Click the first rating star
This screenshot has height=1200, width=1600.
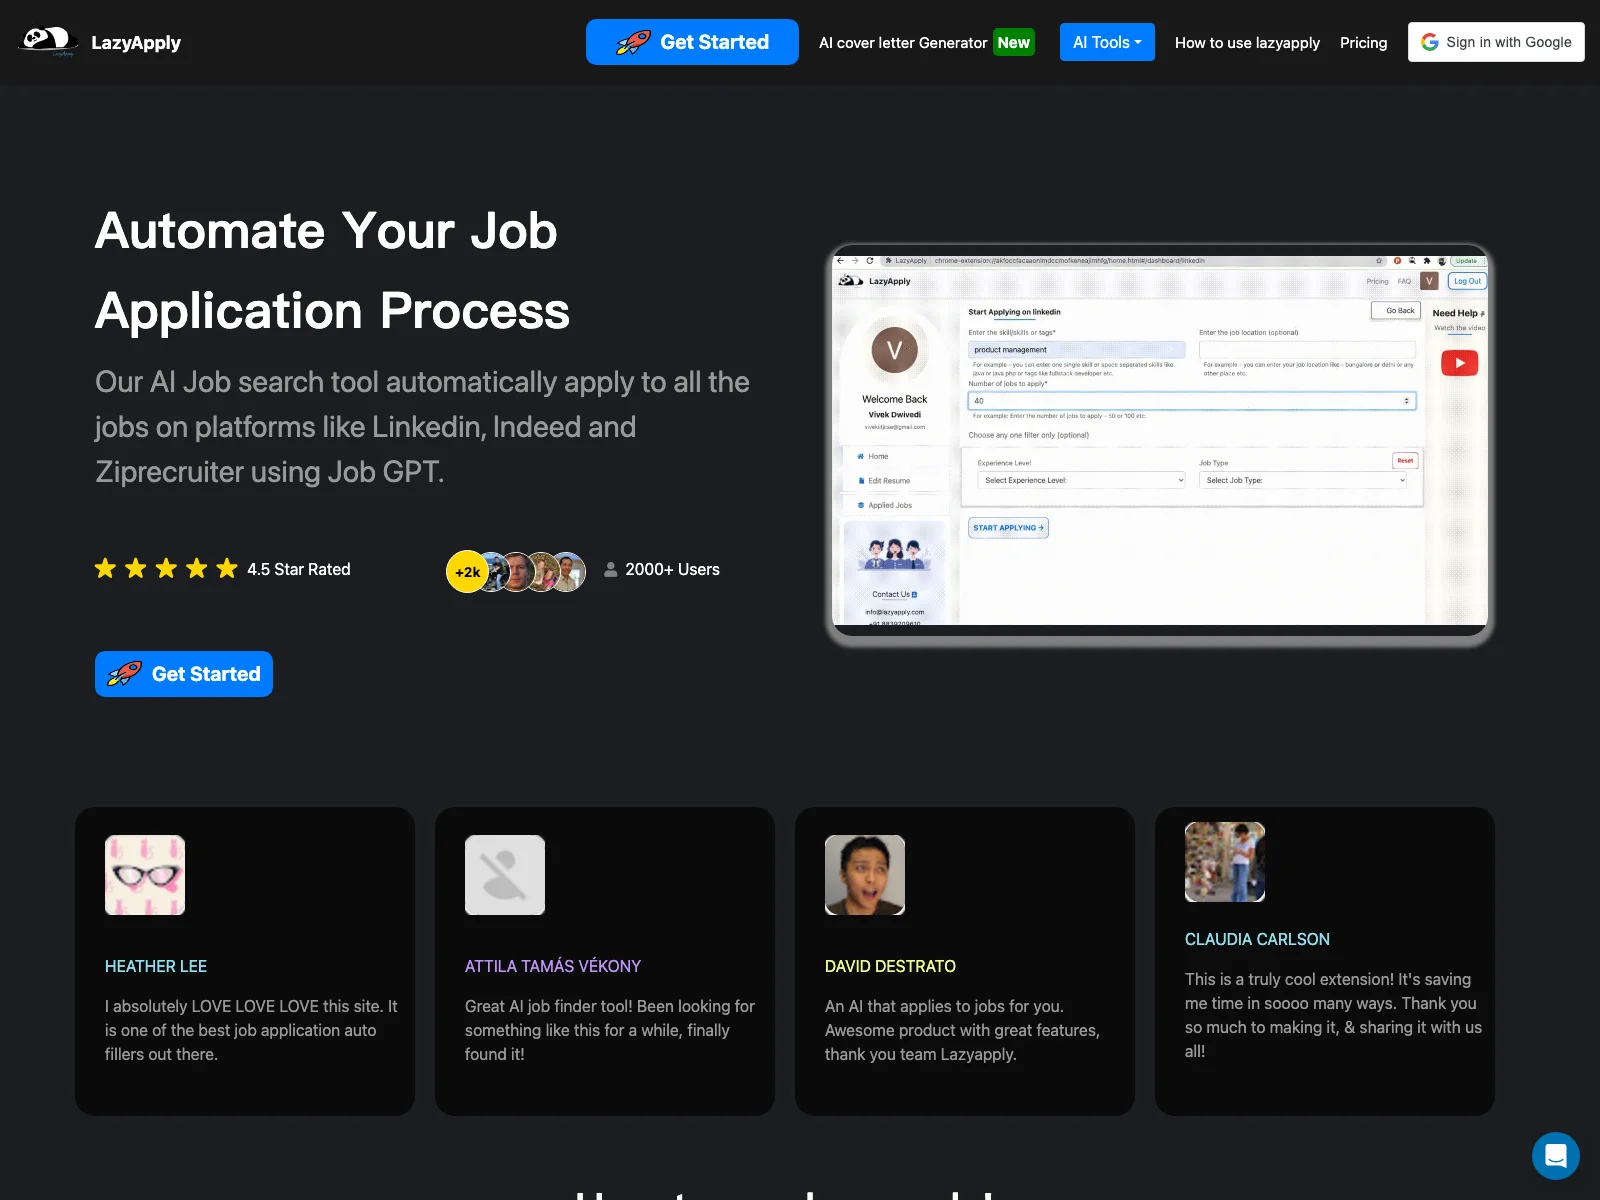105,569
